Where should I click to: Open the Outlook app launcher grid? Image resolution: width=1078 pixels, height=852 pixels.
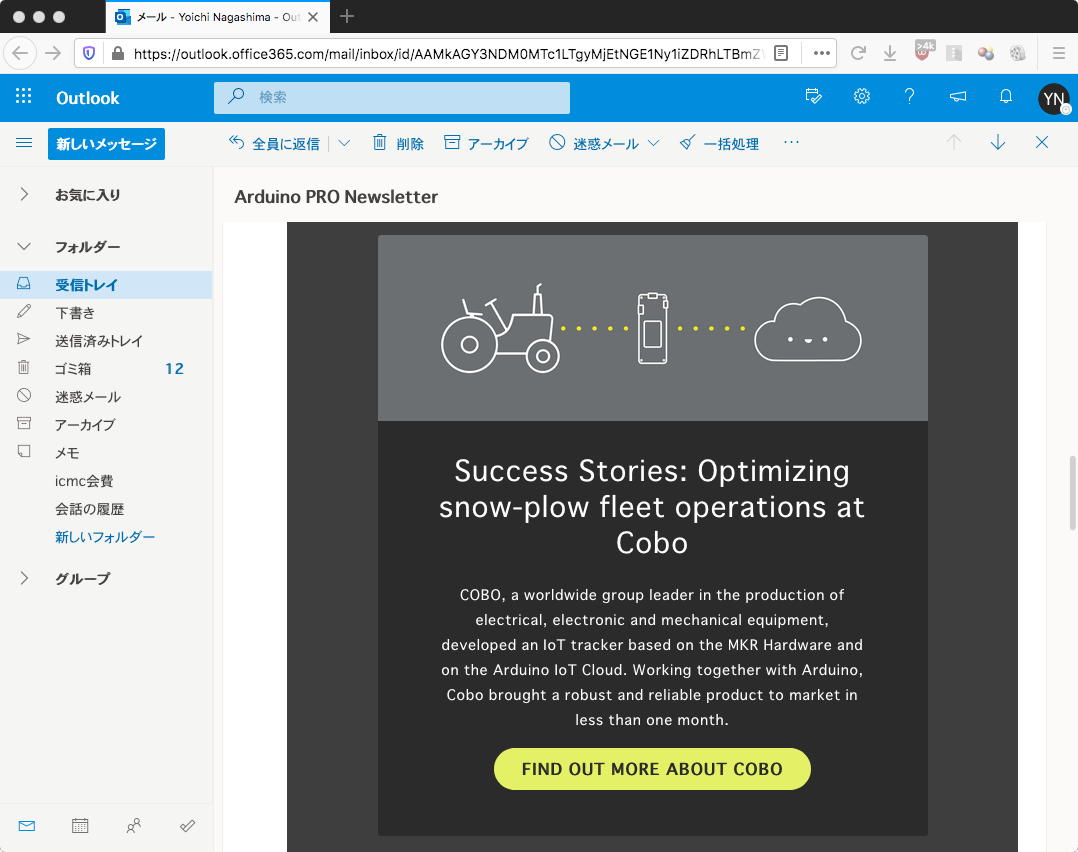click(24, 97)
